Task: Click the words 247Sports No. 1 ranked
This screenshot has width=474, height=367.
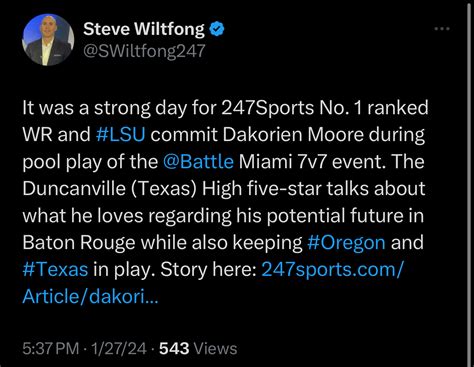Action: (325, 108)
